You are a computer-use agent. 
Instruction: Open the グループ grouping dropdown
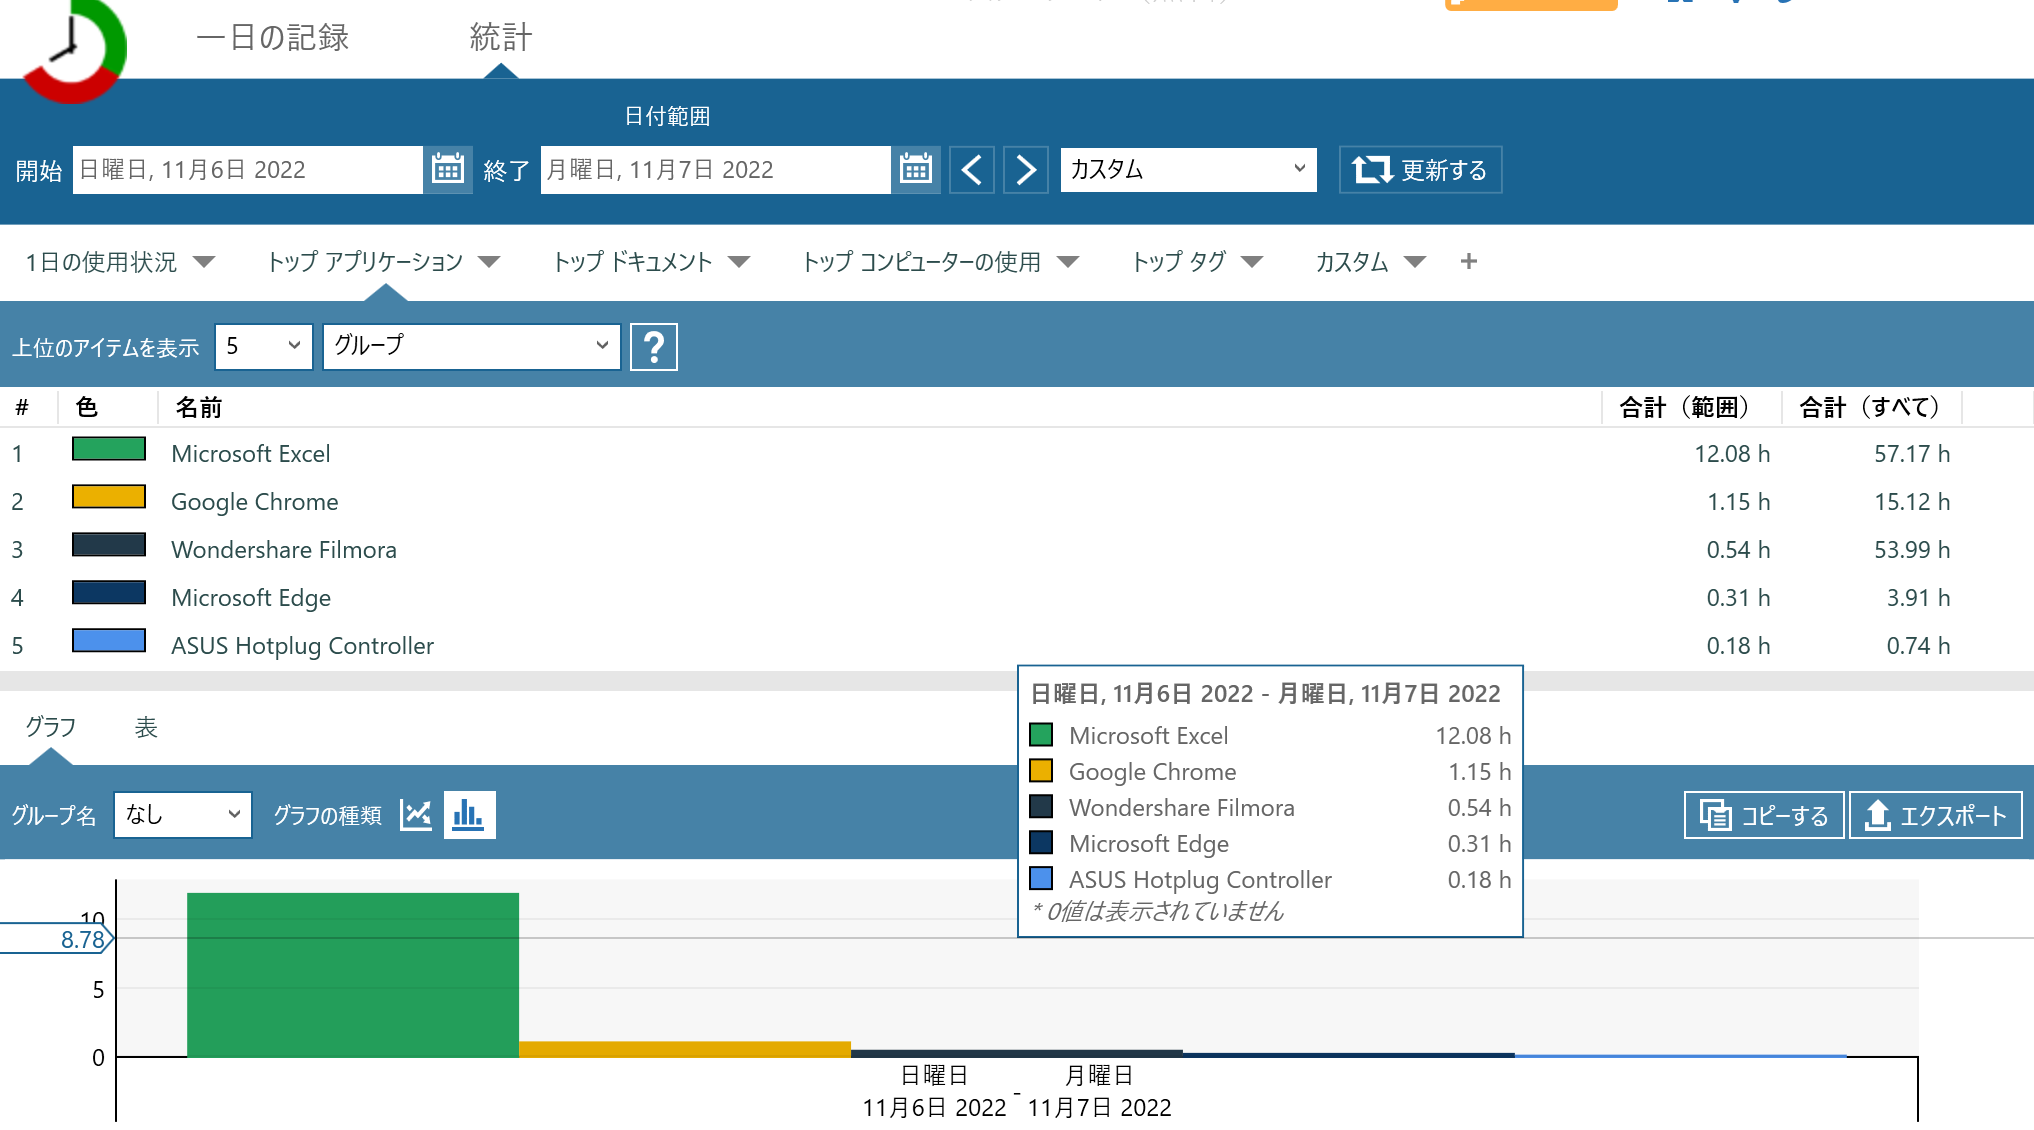(x=471, y=346)
